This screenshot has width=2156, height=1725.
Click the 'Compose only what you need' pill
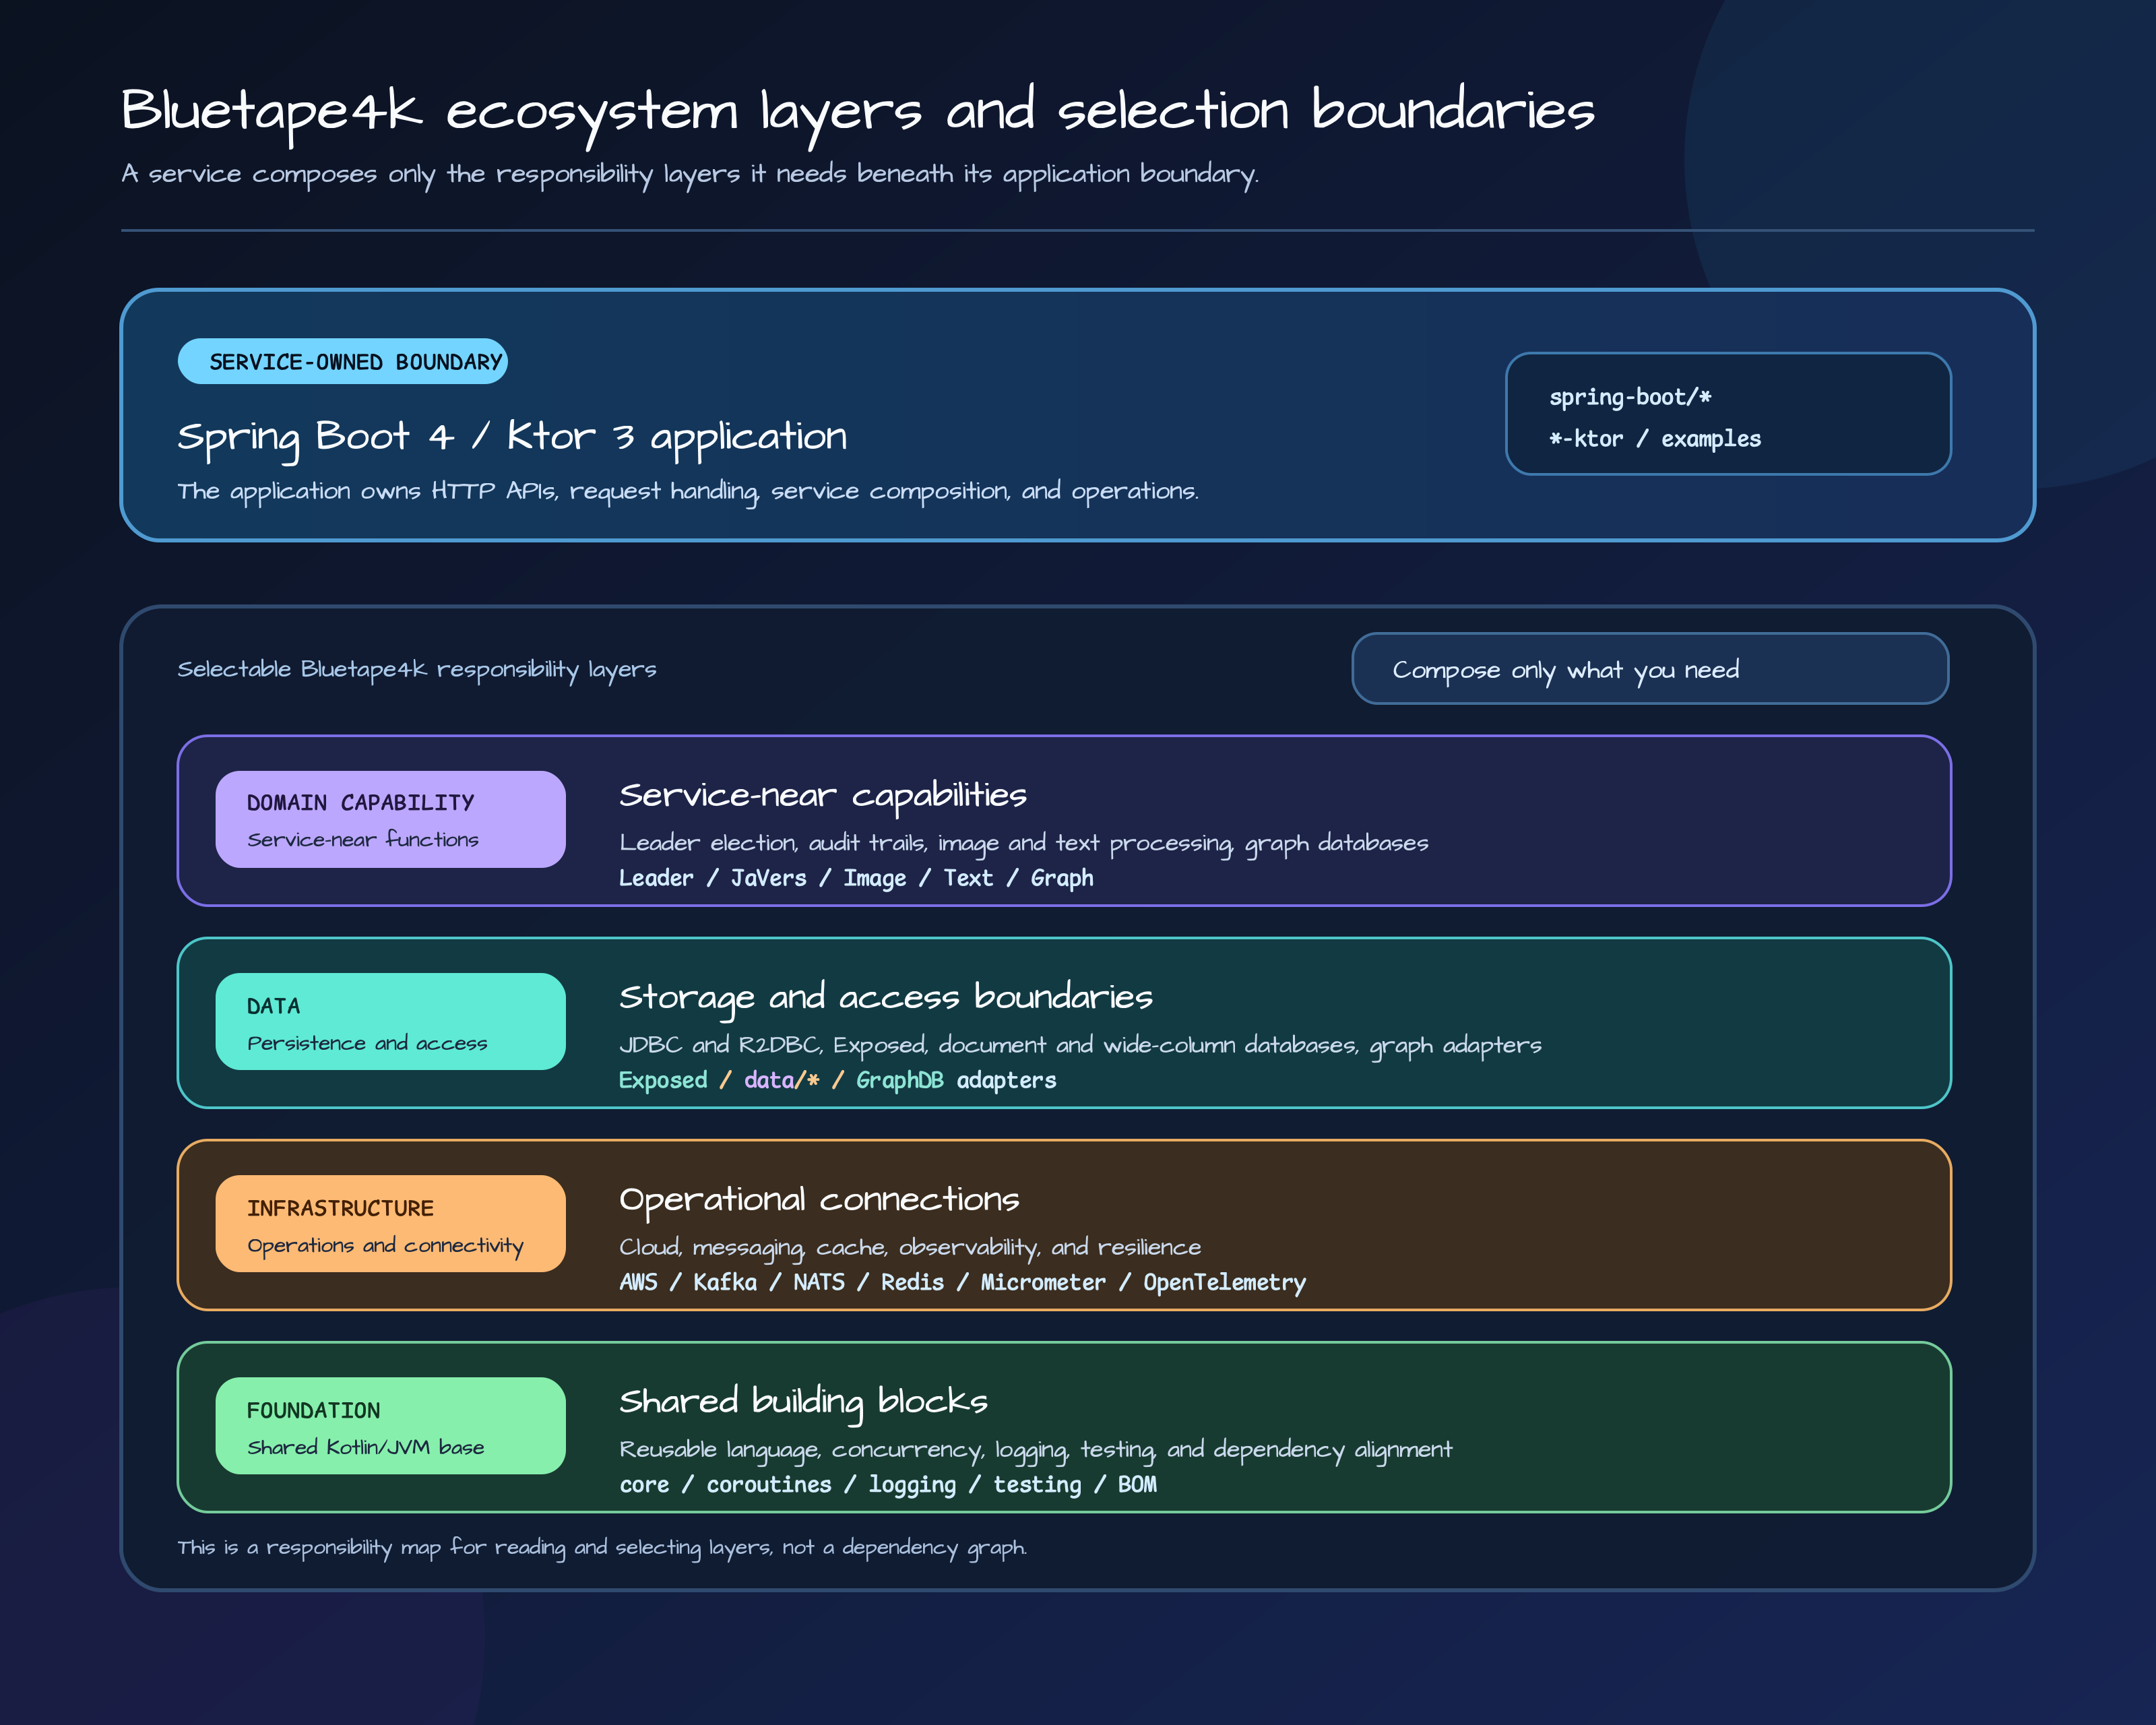pos(1650,668)
